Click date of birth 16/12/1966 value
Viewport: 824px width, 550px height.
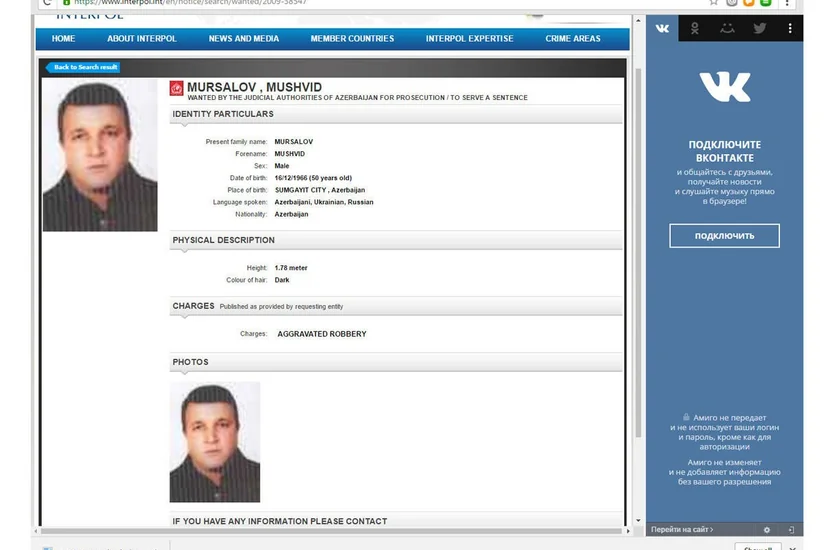(313, 178)
